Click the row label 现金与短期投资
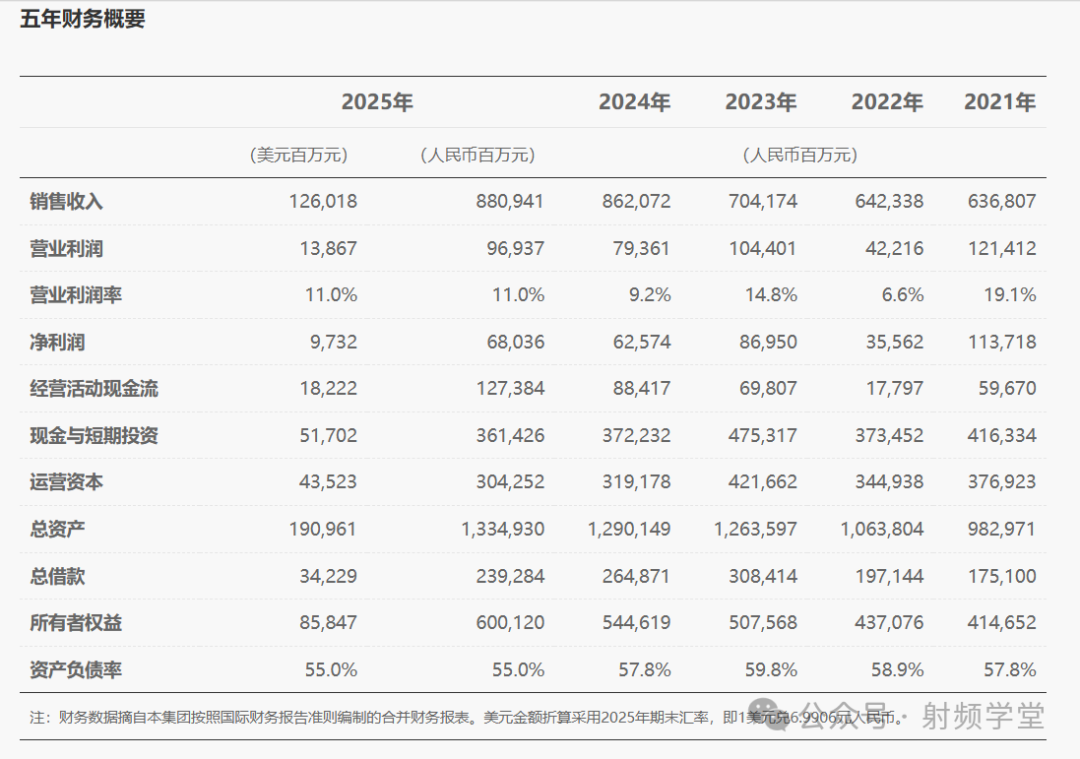1080x759 pixels. click(94, 435)
